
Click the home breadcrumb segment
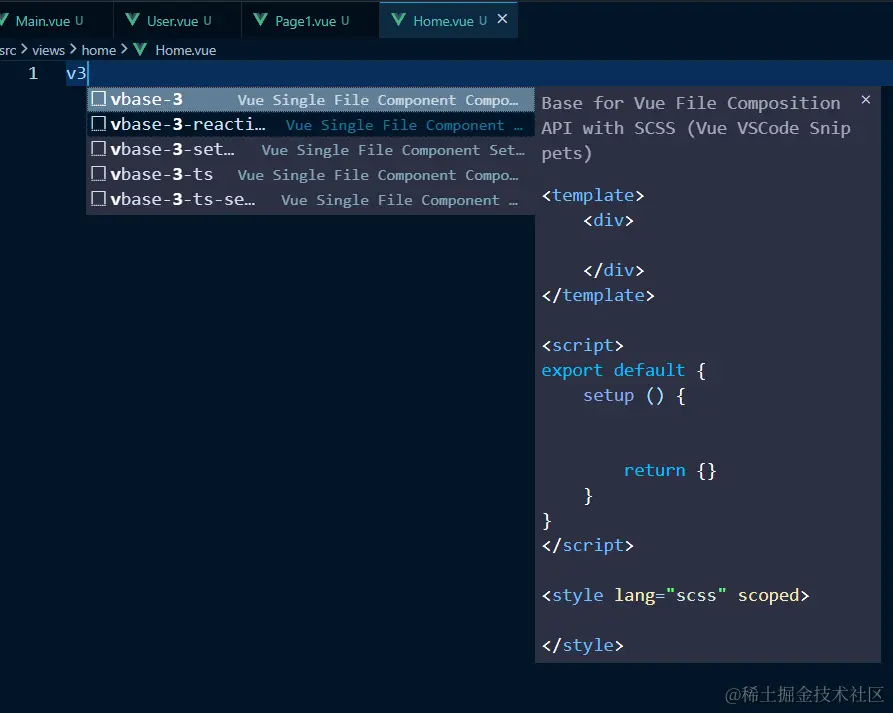[x=99, y=50]
